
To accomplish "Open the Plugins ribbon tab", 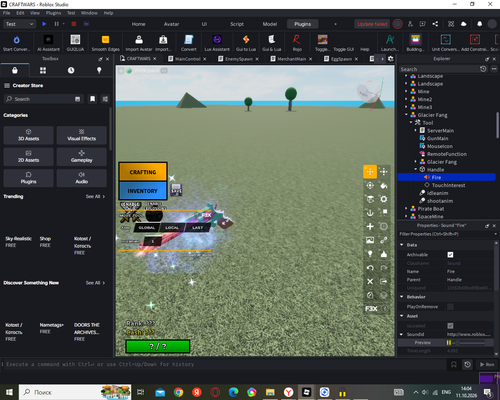I will [x=302, y=24].
